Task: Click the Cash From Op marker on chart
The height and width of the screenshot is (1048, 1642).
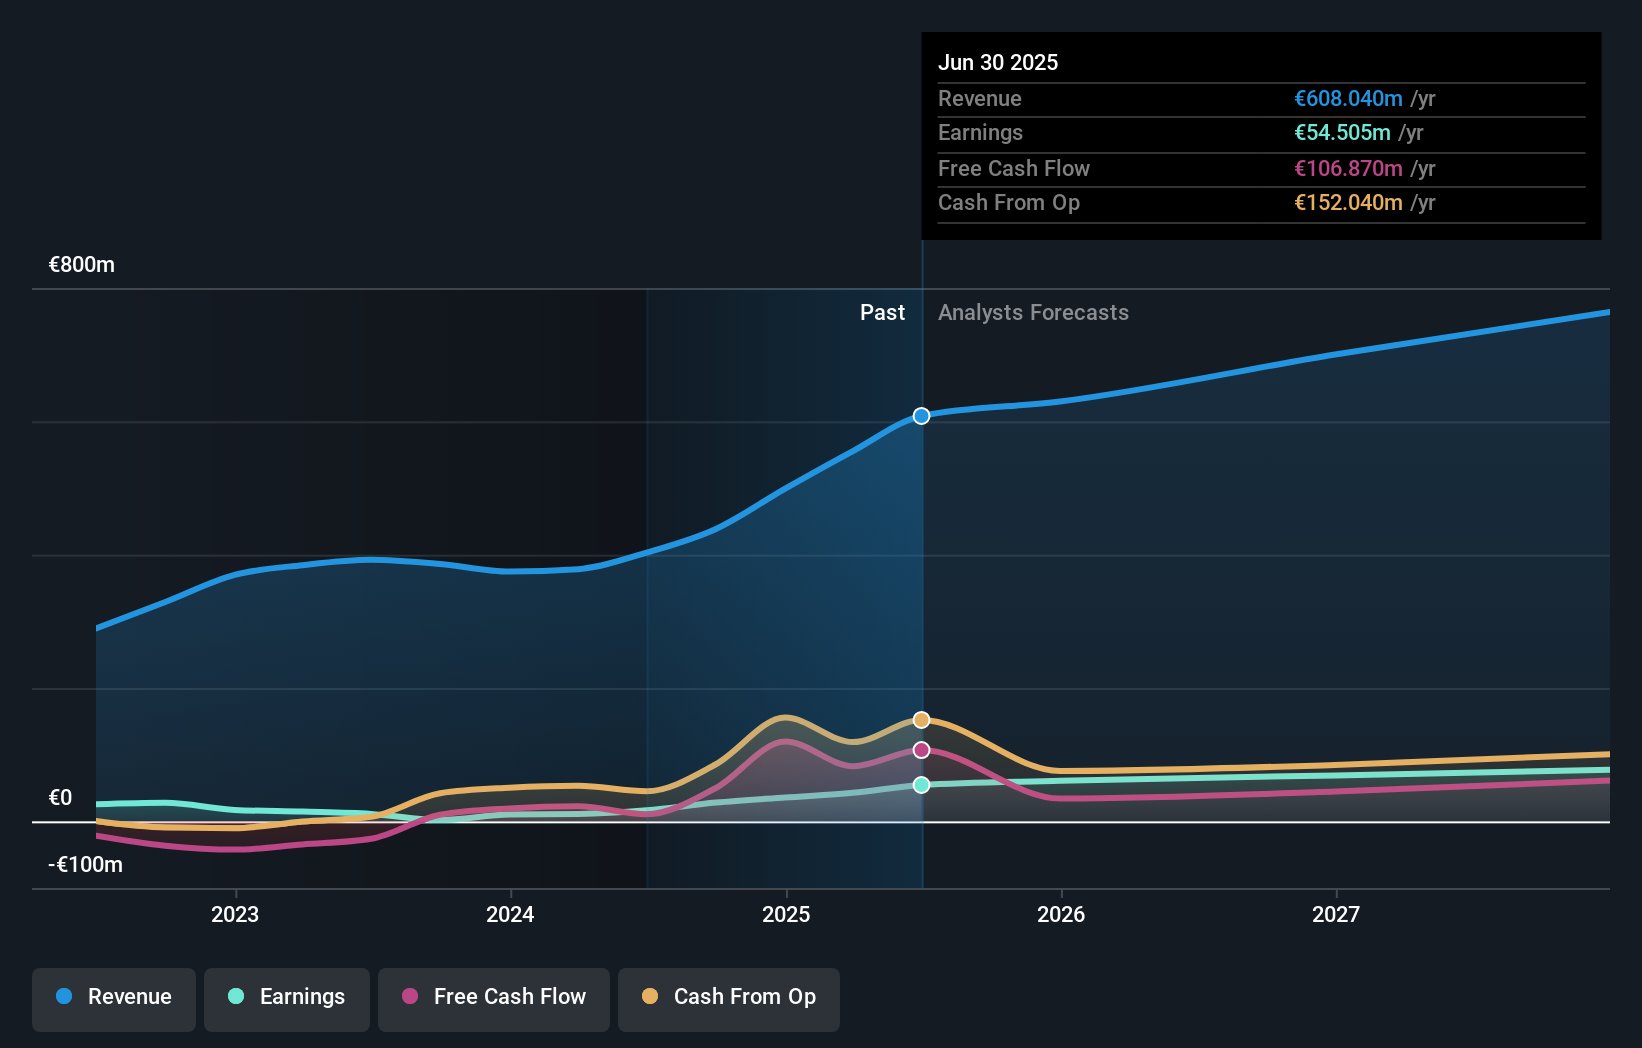Action: 920,718
